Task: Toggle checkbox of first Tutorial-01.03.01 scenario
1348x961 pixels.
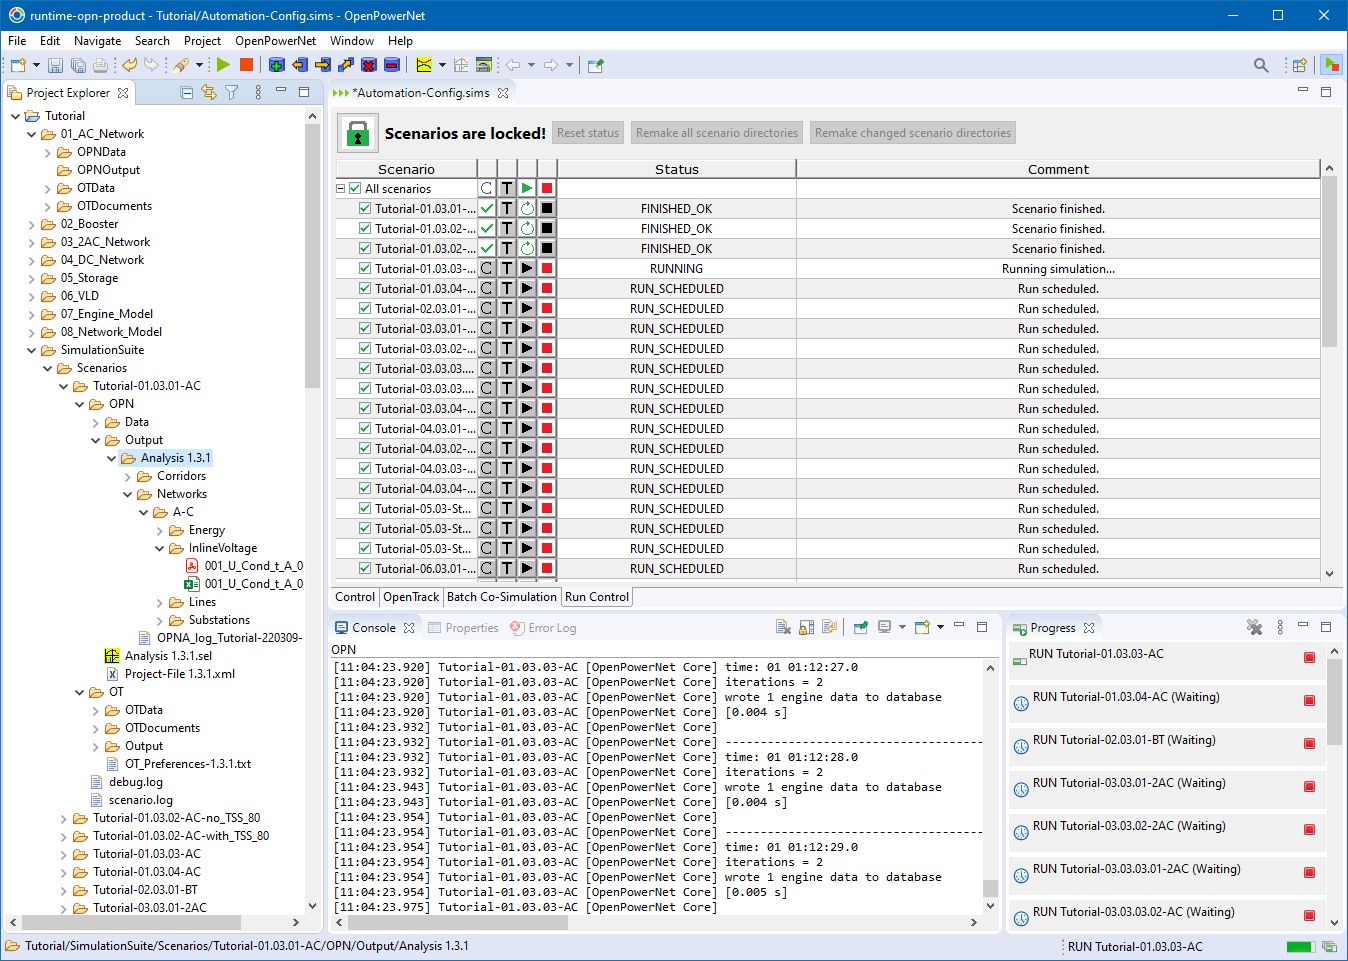Action: (x=365, y=208)
